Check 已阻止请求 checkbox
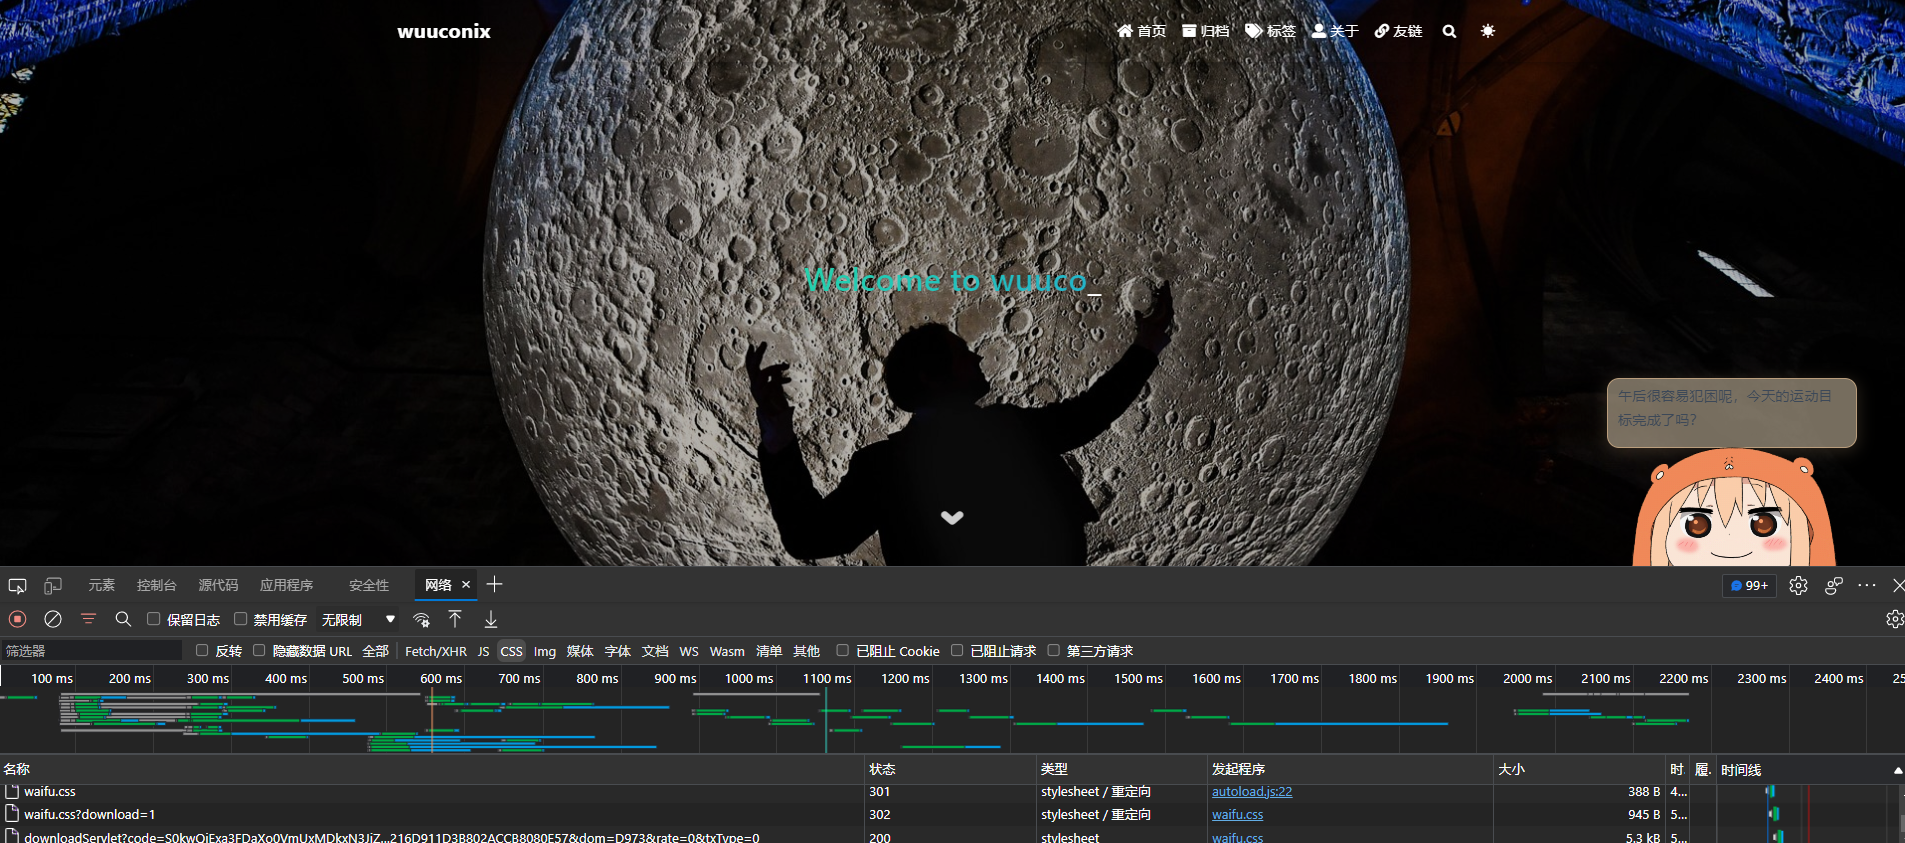Viewport: 1905px width, 843px height. 957,650
